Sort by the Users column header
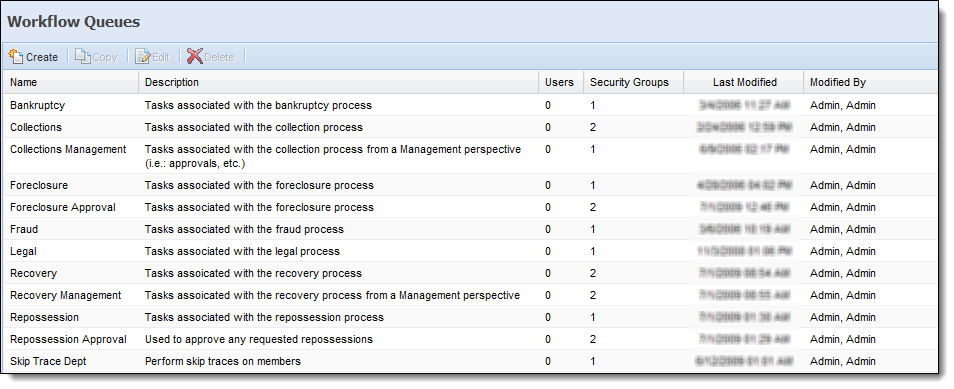 tap(560, 82)
